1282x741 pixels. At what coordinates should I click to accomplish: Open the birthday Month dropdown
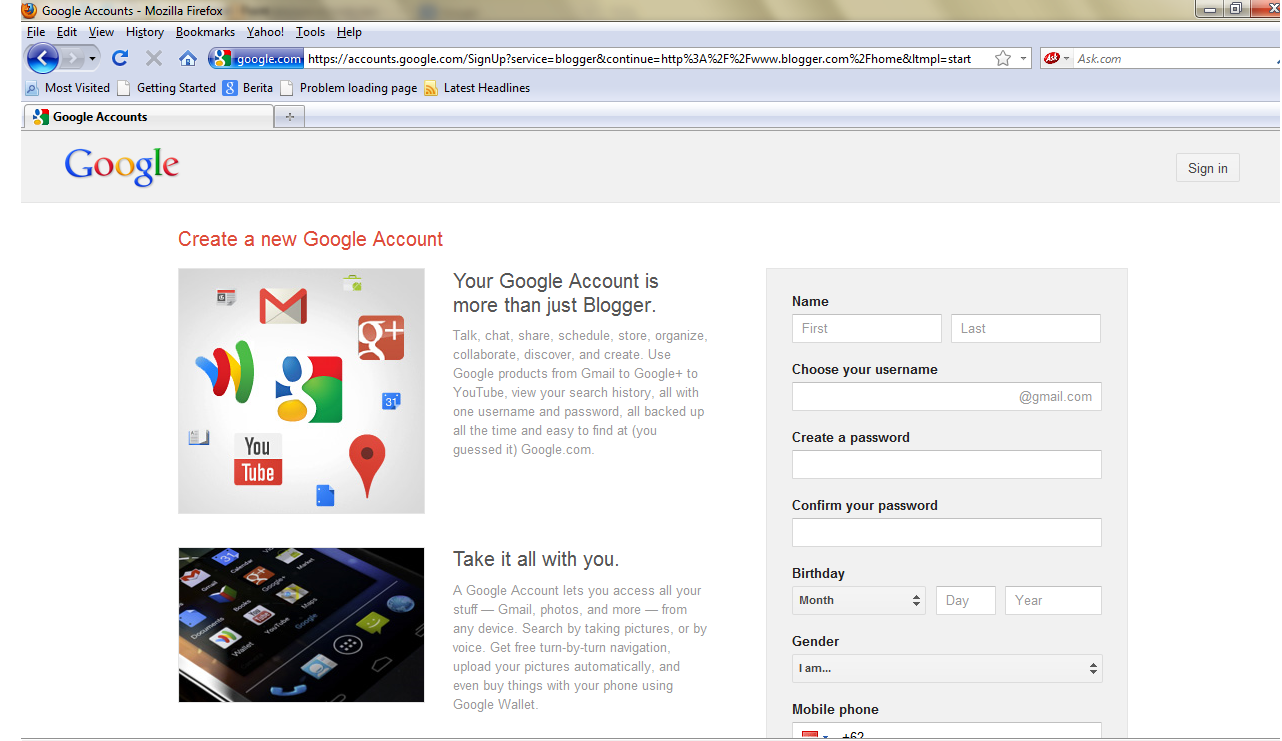point(859,600)
